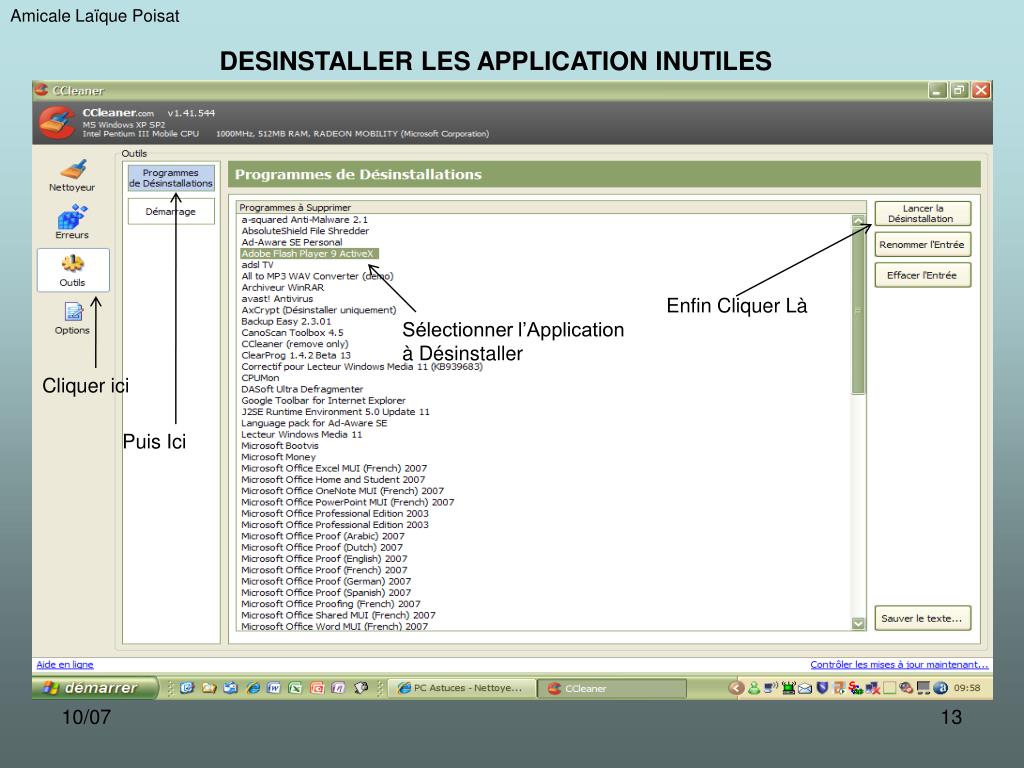Click the program list scrollbar thumb

858,310
